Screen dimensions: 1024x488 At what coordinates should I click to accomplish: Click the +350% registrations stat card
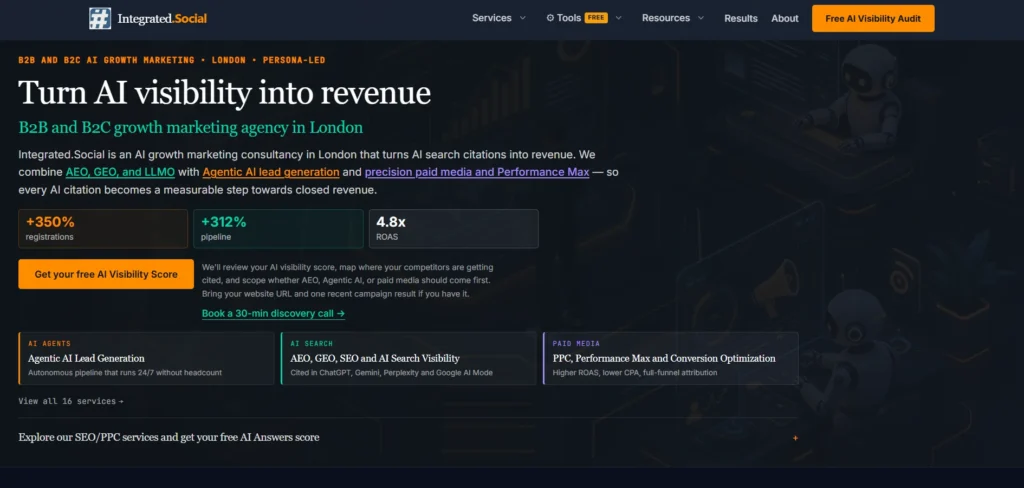click(103, 229)
